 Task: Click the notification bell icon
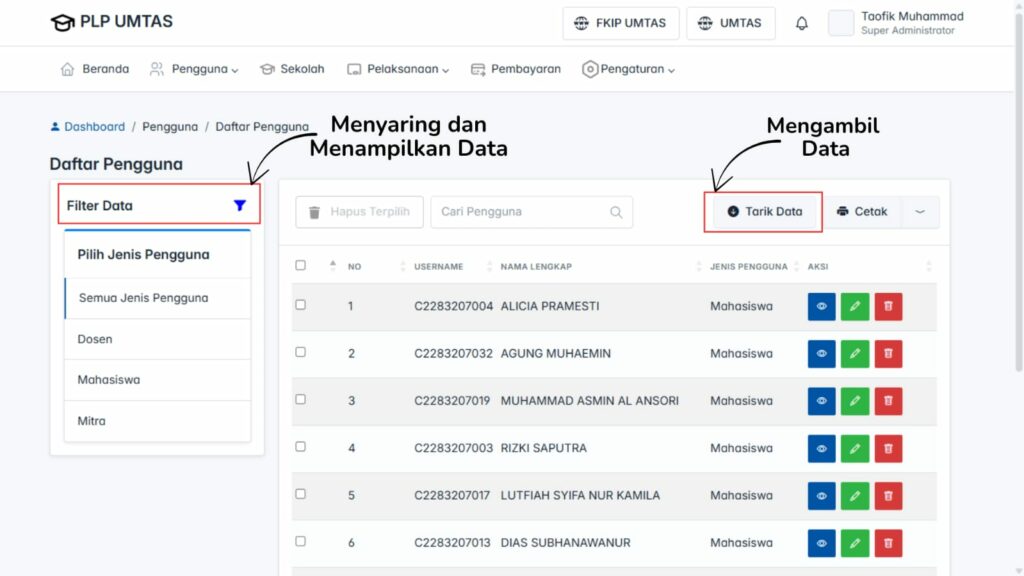[802, 23]
